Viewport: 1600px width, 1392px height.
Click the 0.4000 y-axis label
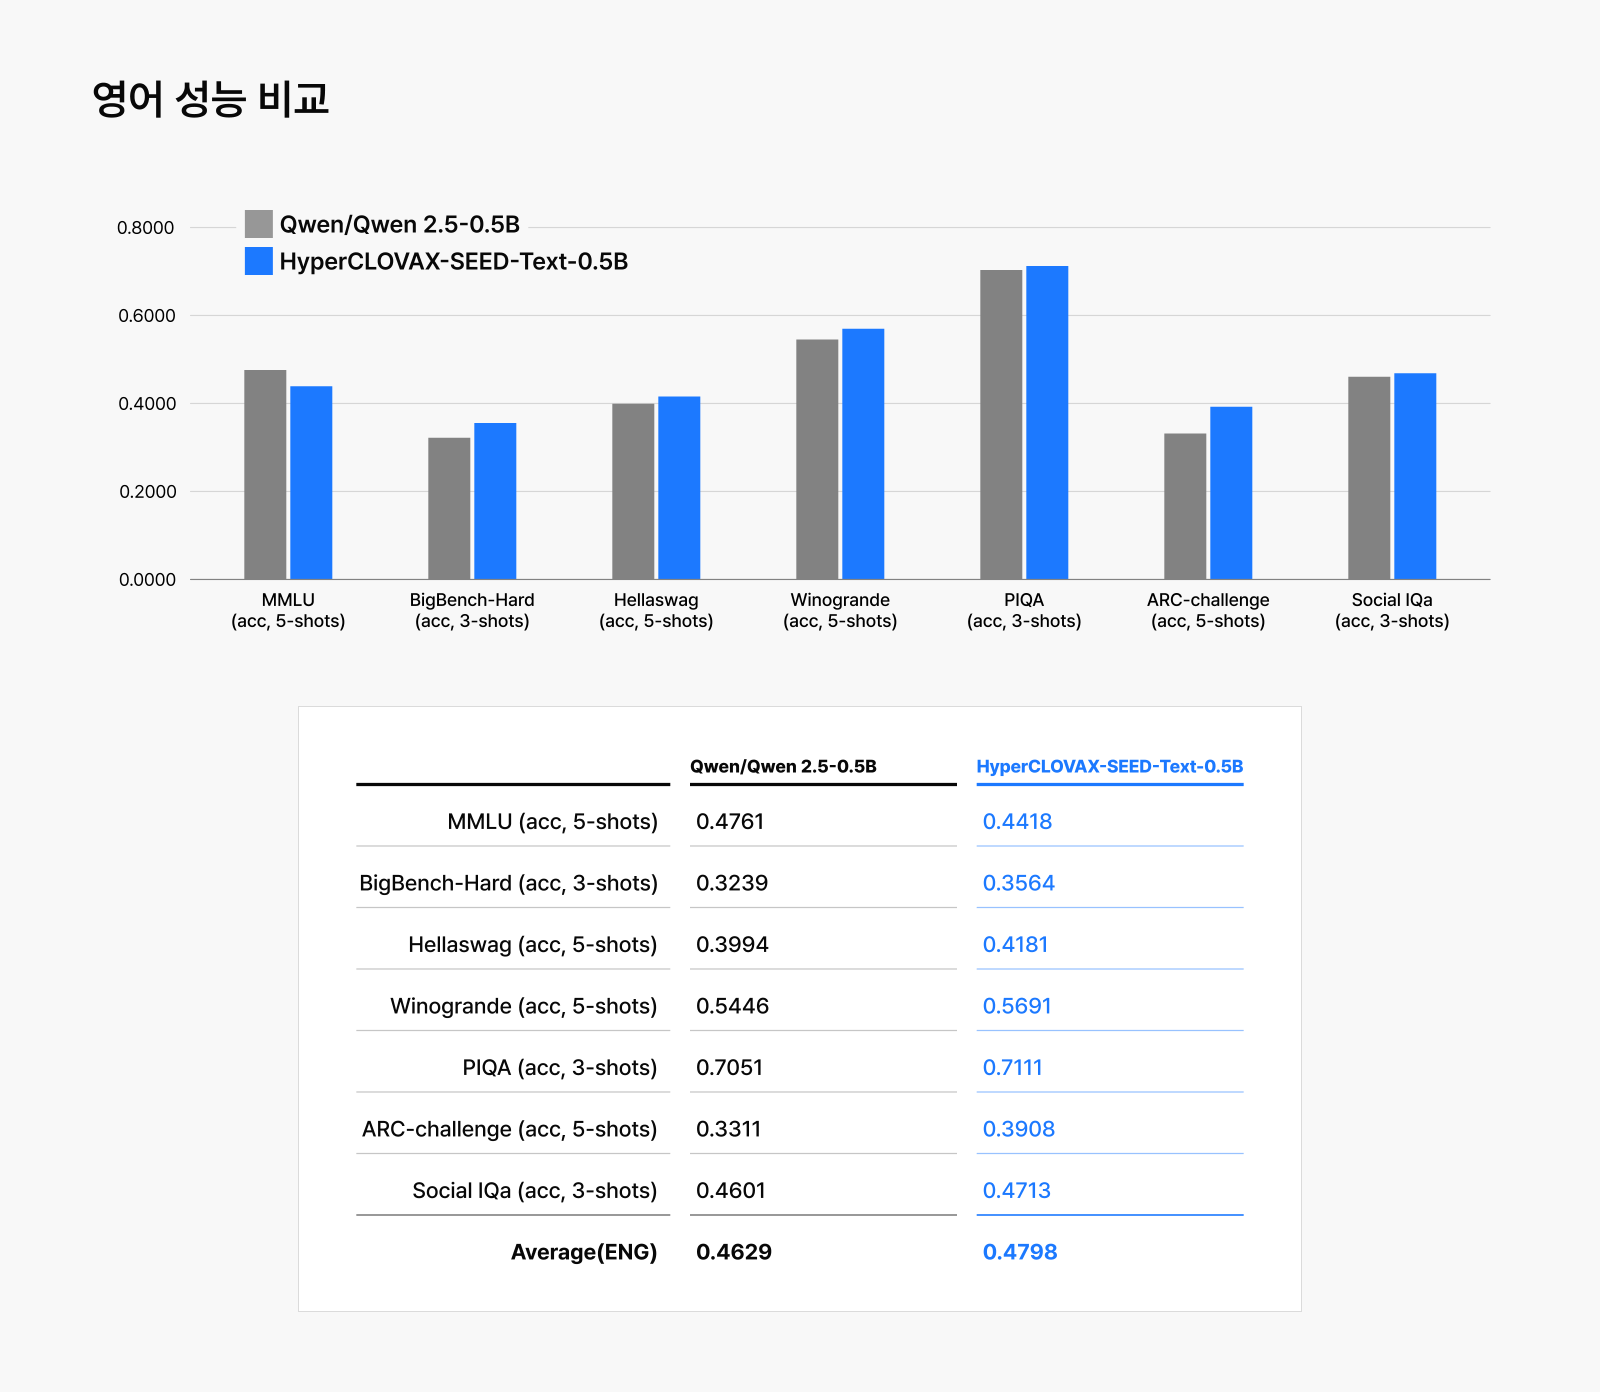click(x=146, y=404)
